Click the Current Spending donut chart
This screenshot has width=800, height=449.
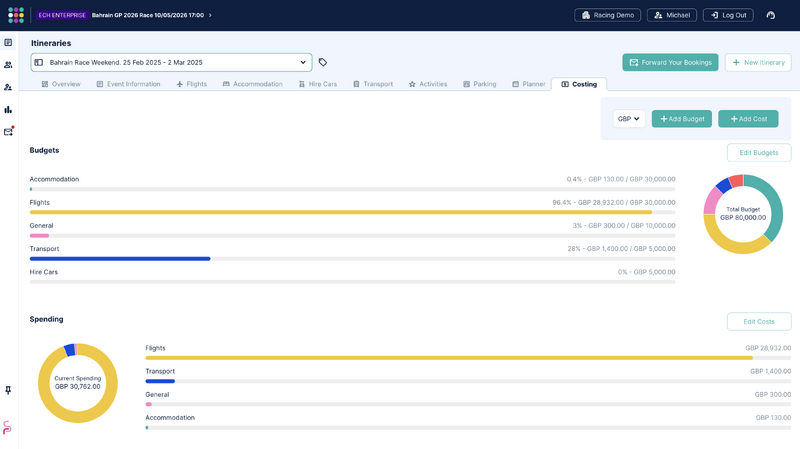click(x=78, y=383)
